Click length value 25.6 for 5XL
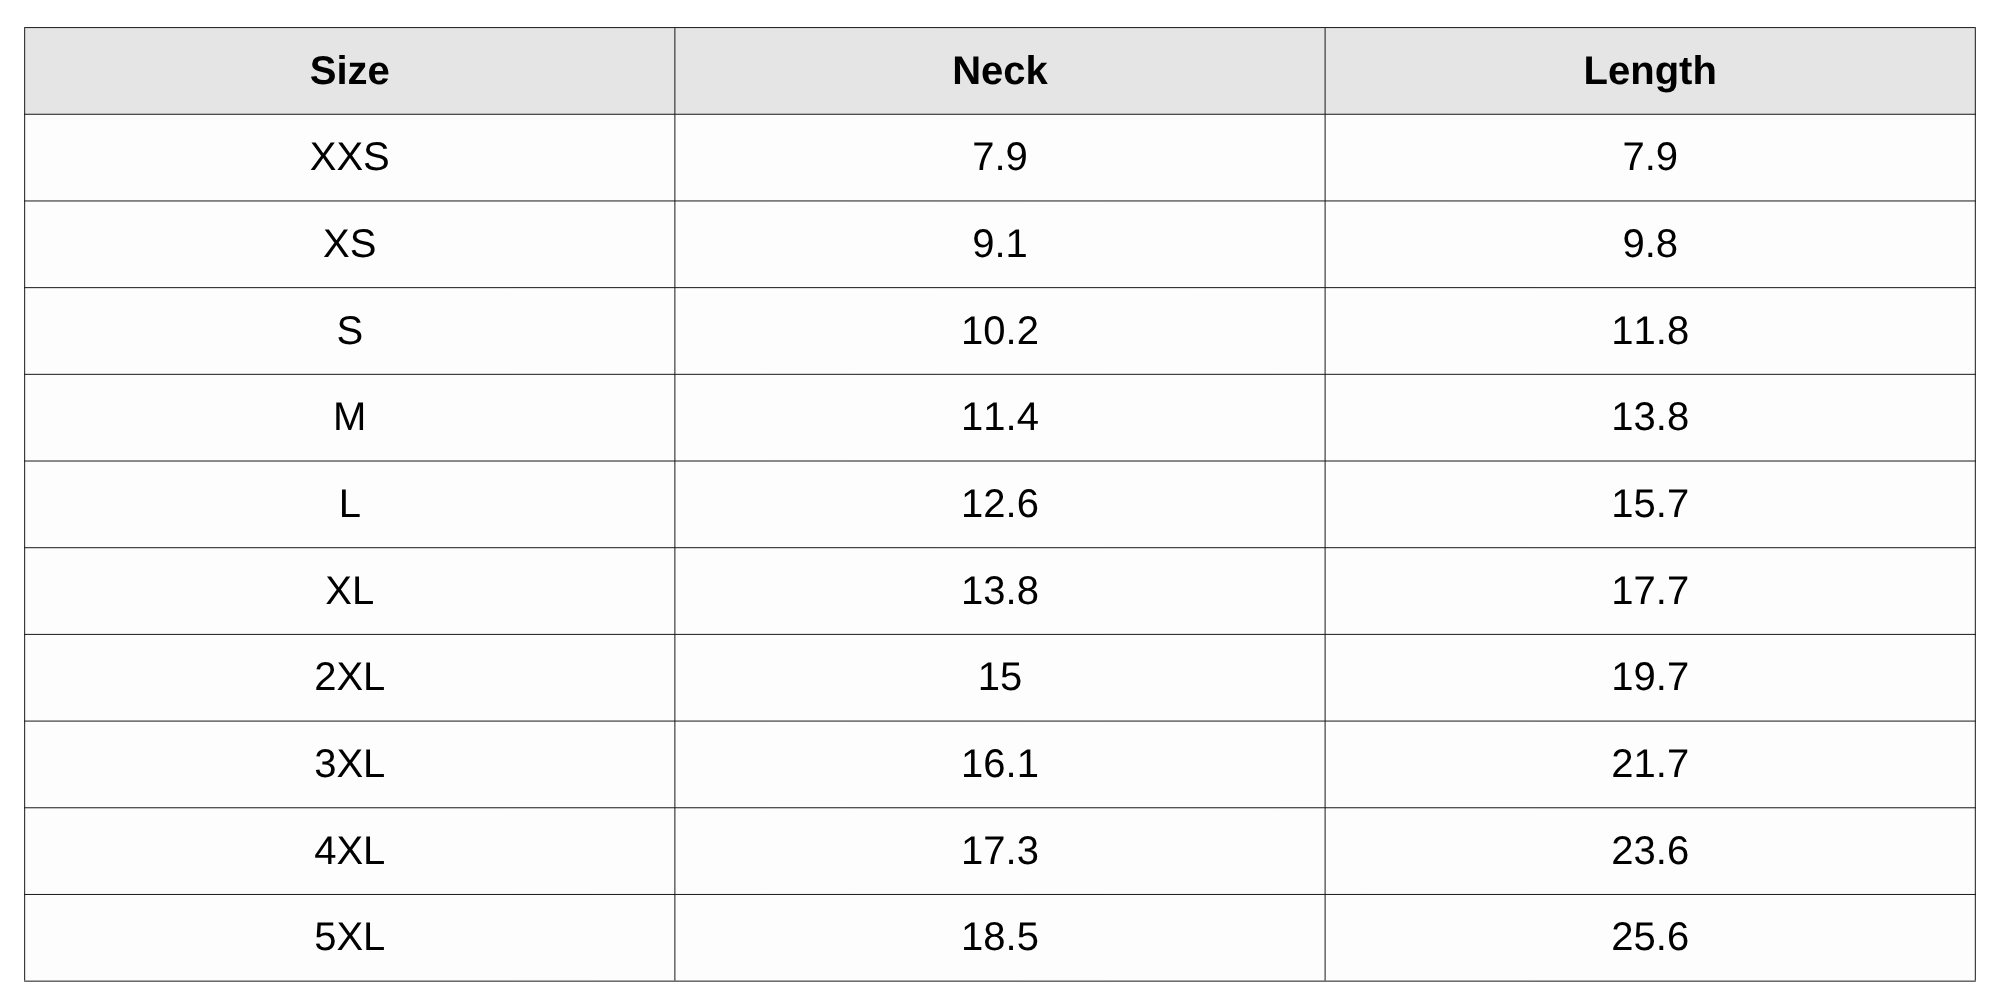Viewport: 2000px width, 1000px height. 1649,937
